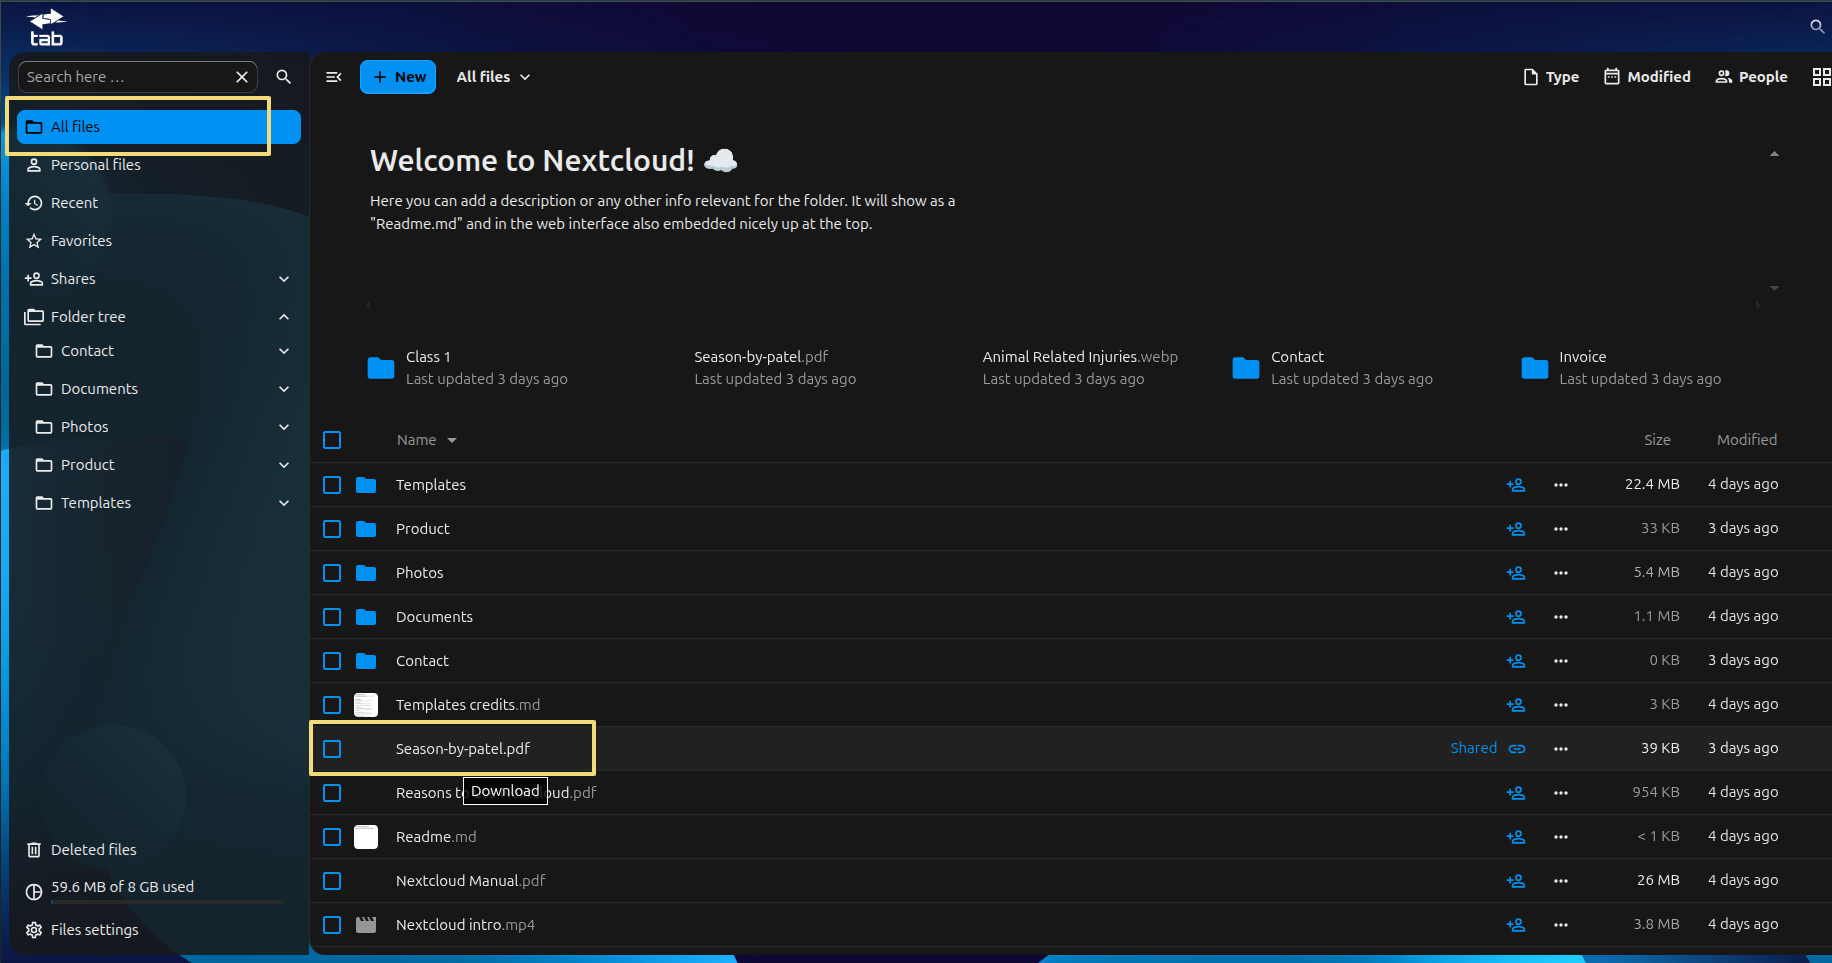Viewport: 1832px width, 963px height.
Task: Open share icon for Templates credits.md
Action: pos(1516,705)
